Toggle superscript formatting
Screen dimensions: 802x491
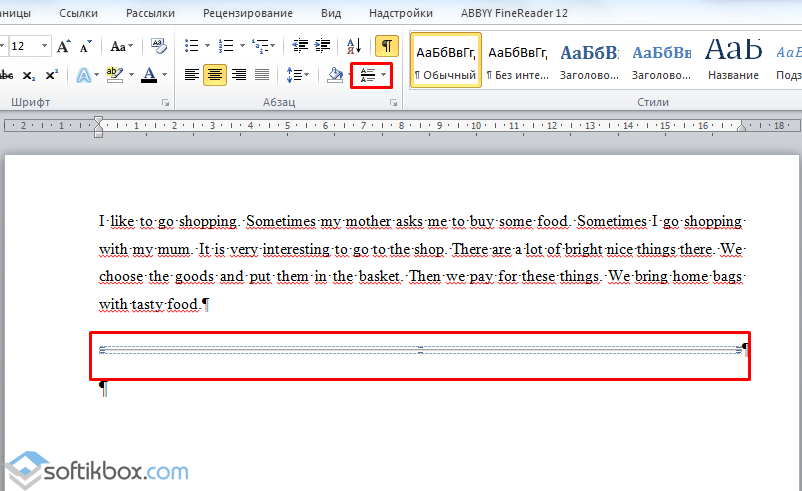(x=51, y=75)
